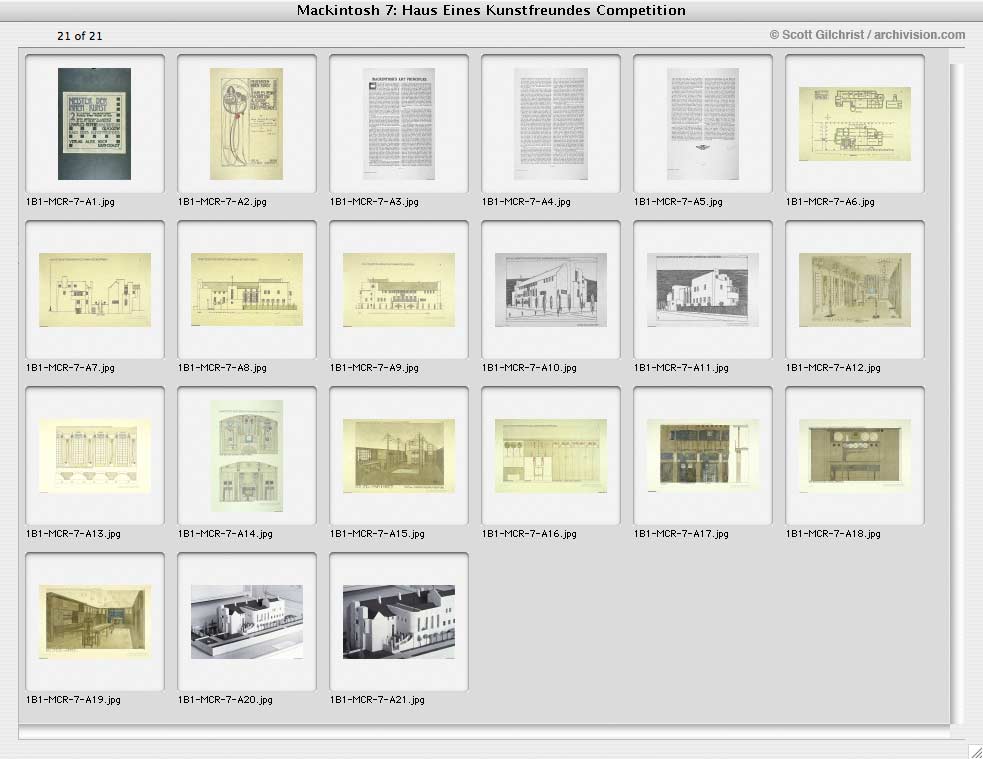
Task: Click filename label 1B1-MCR-7-A11.jpg
Action: (681, 368)
